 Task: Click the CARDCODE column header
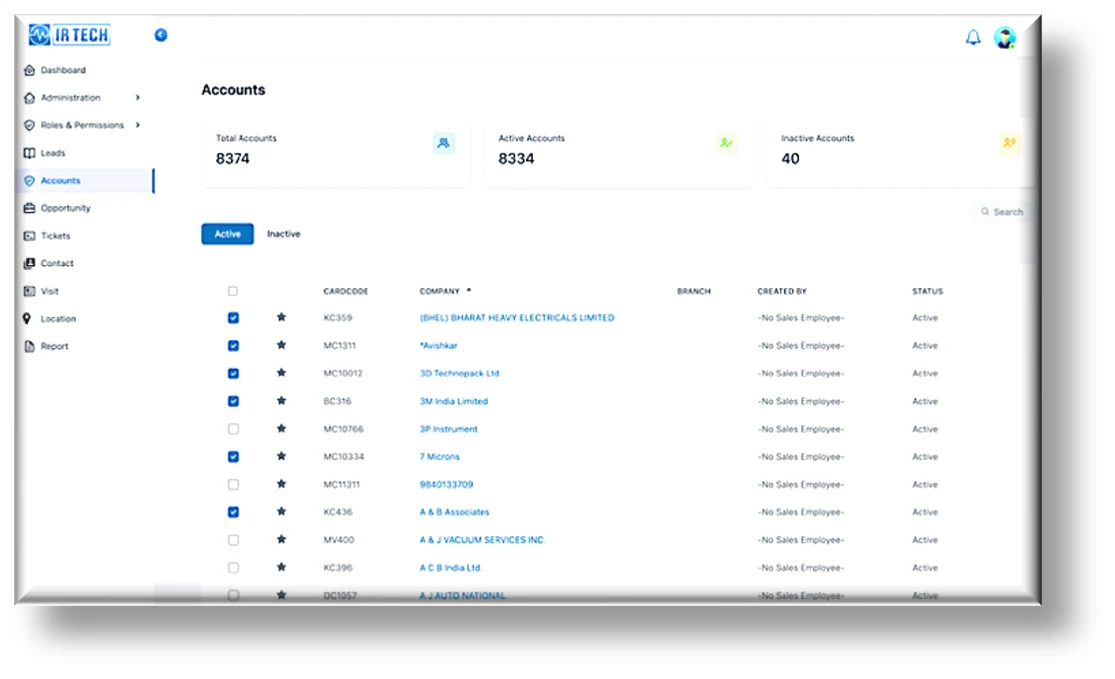[x=346, y=292]
